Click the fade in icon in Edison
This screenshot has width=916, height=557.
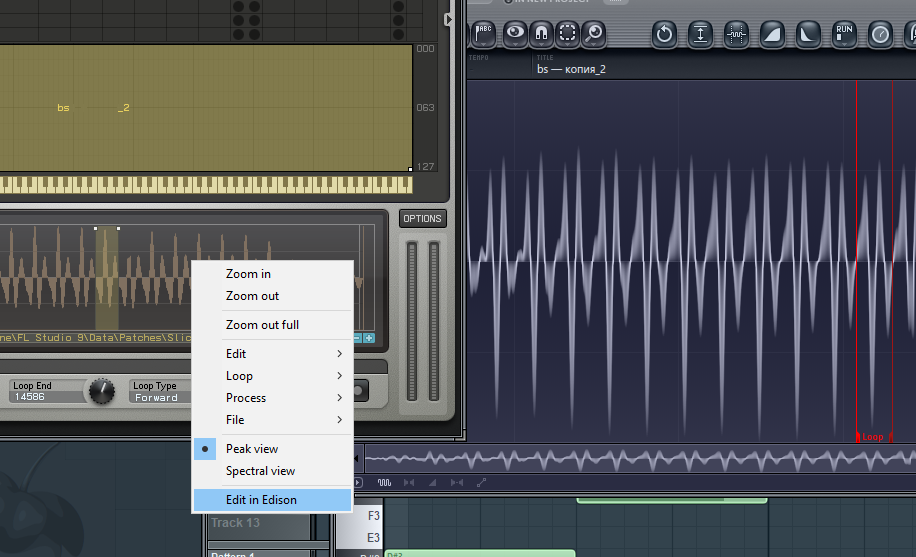pos(772,34)
